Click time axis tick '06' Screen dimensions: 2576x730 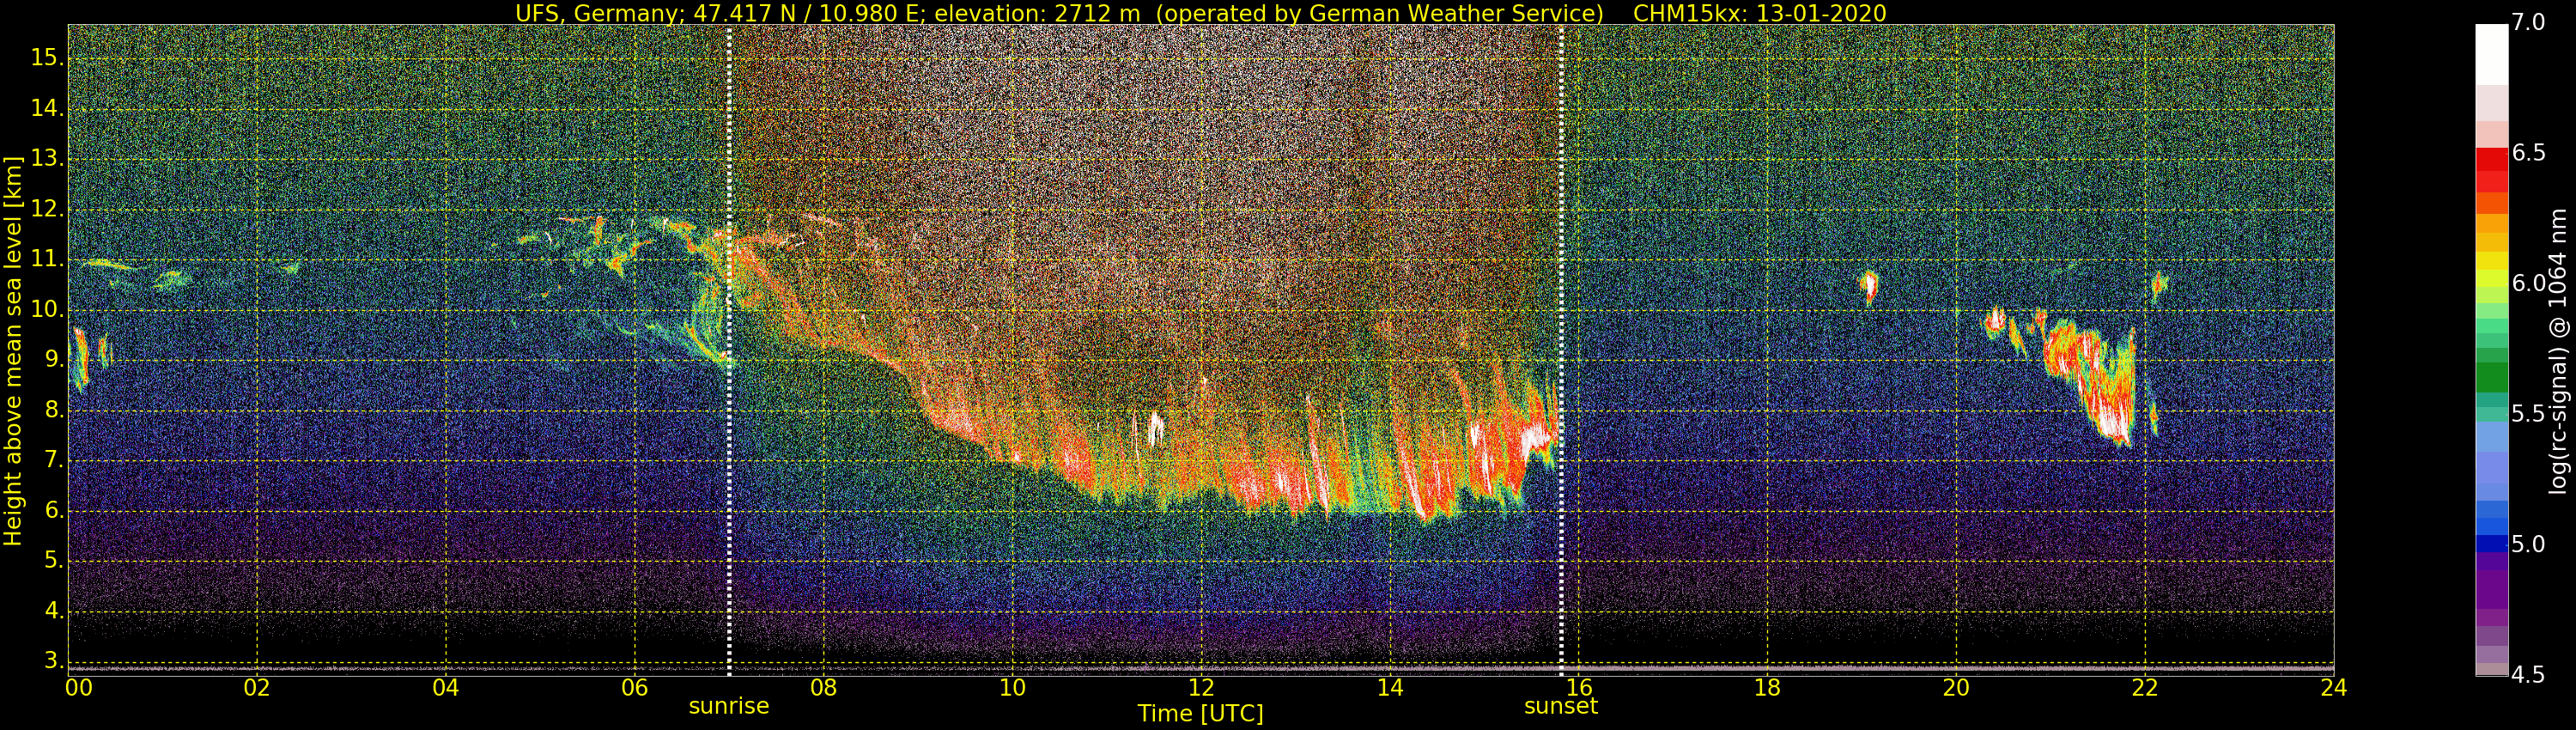[635, 688]
